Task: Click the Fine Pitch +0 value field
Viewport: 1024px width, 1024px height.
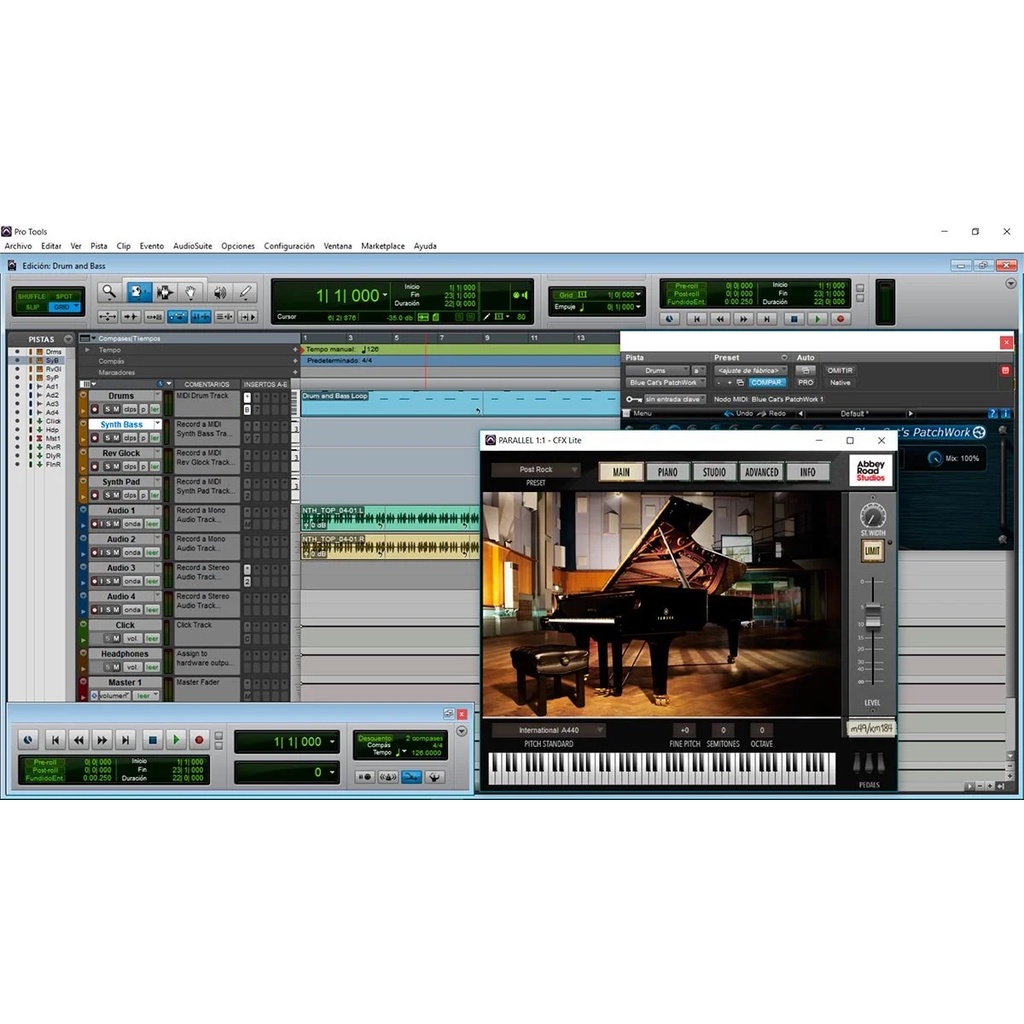Action: pyautogui.click(x=684, y=730)
